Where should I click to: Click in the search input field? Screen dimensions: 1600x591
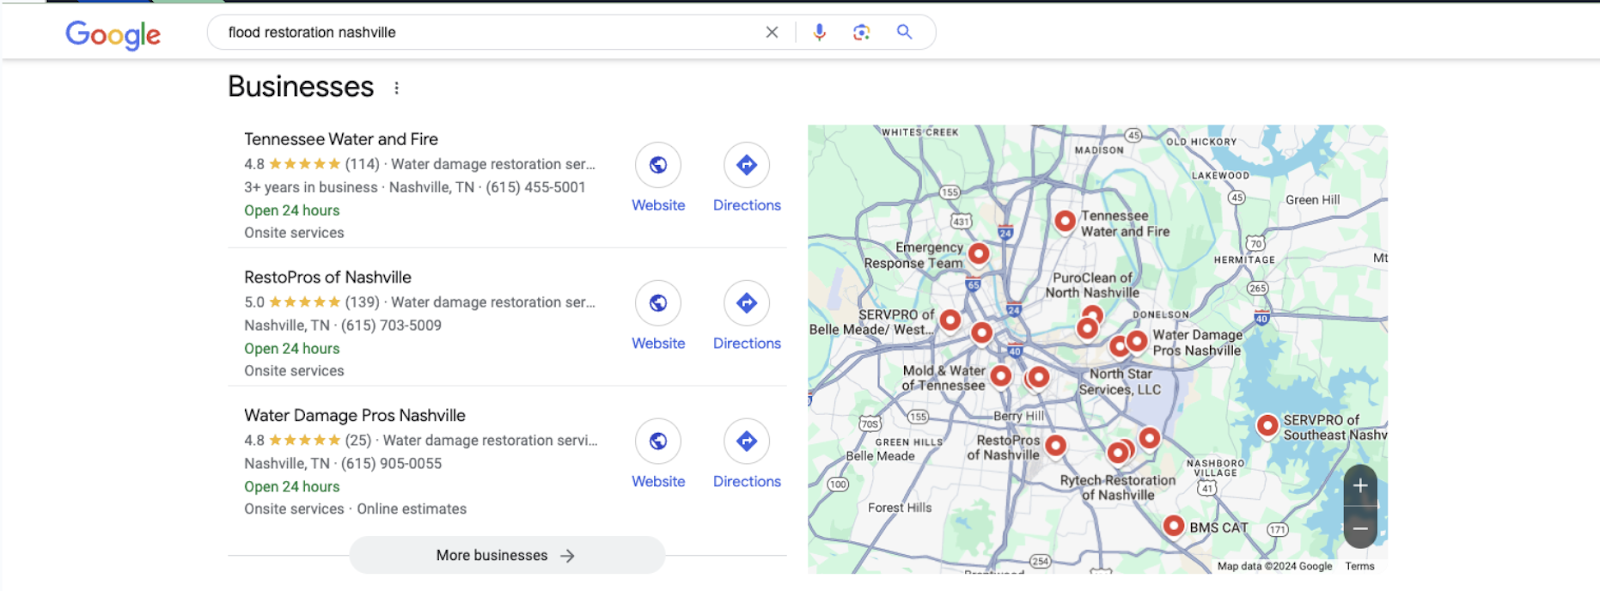pyautogui.click(x=480, y=32)
